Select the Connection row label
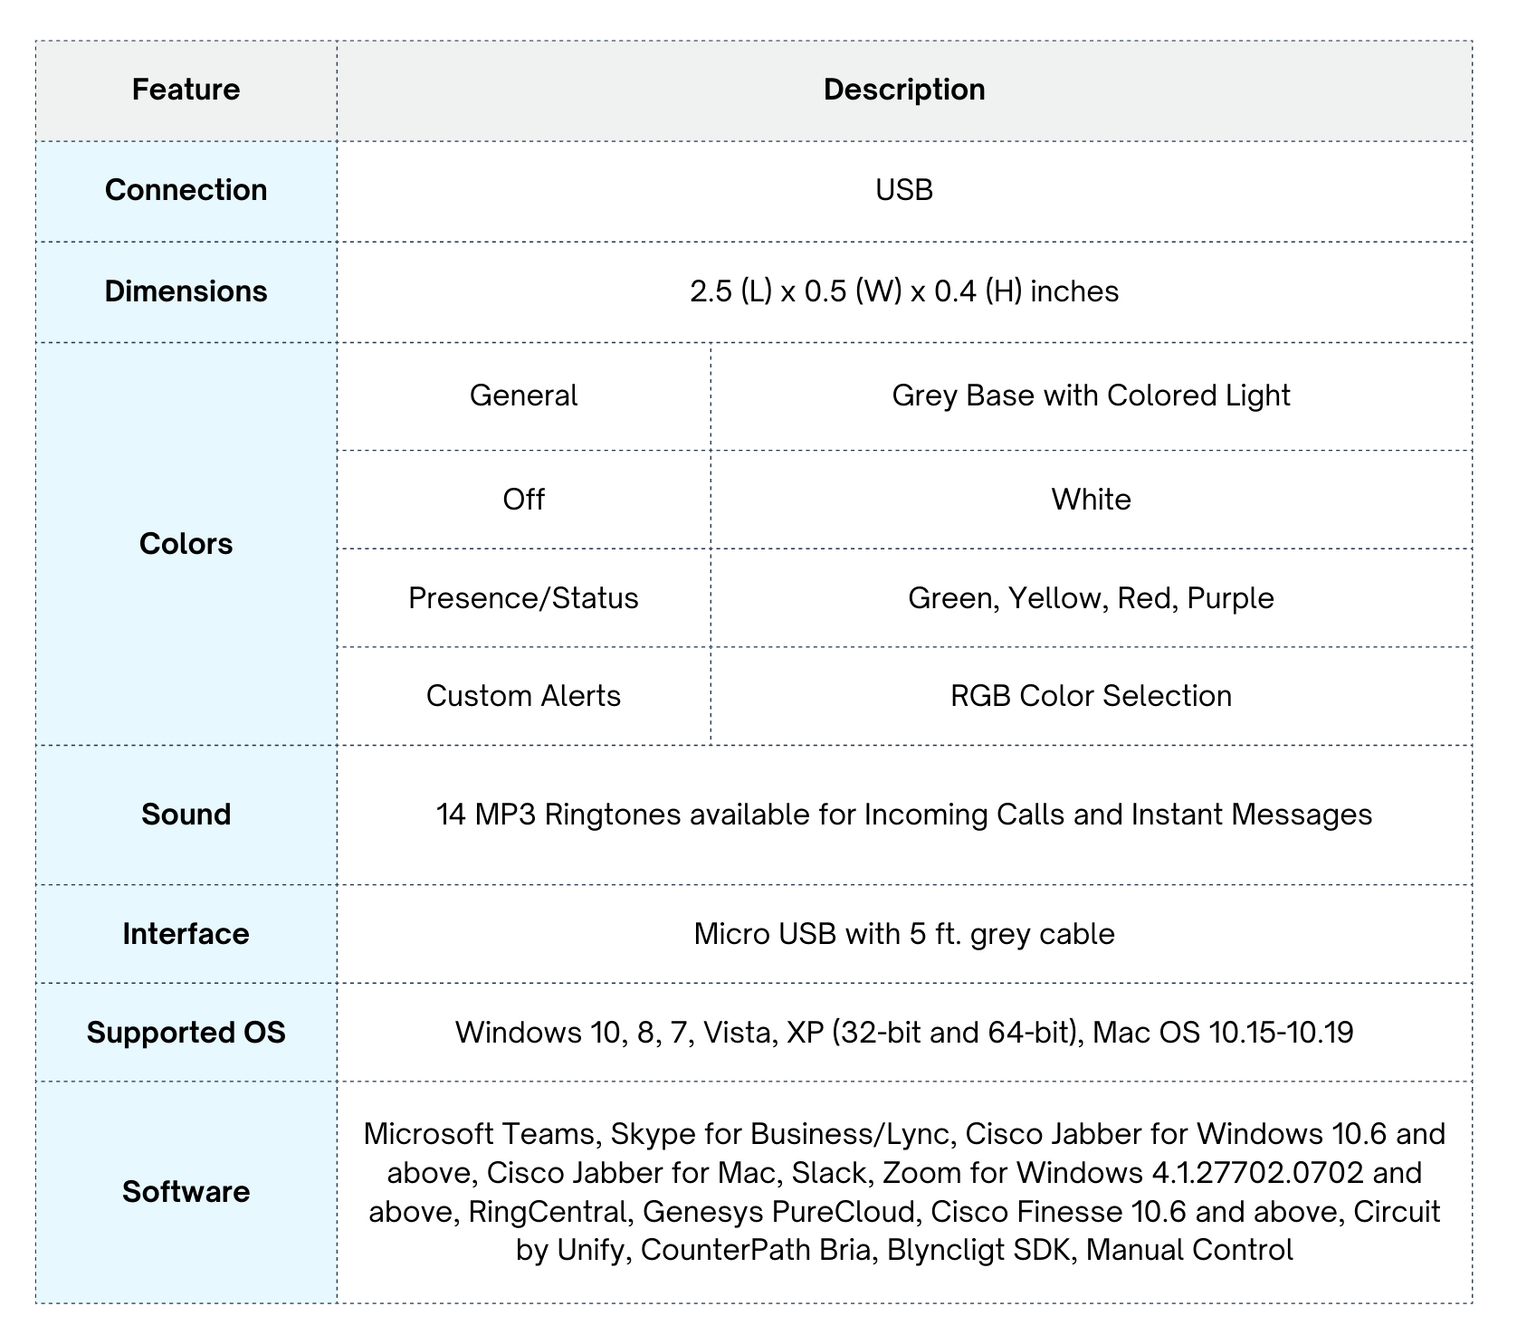1517x1344 pixels. point(186,190)
